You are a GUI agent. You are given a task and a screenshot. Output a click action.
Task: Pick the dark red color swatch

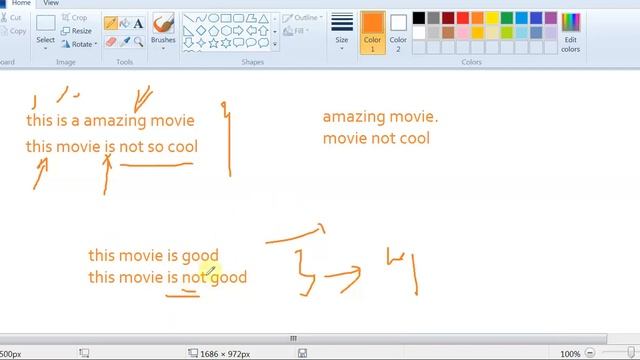(x=448, y=18)
